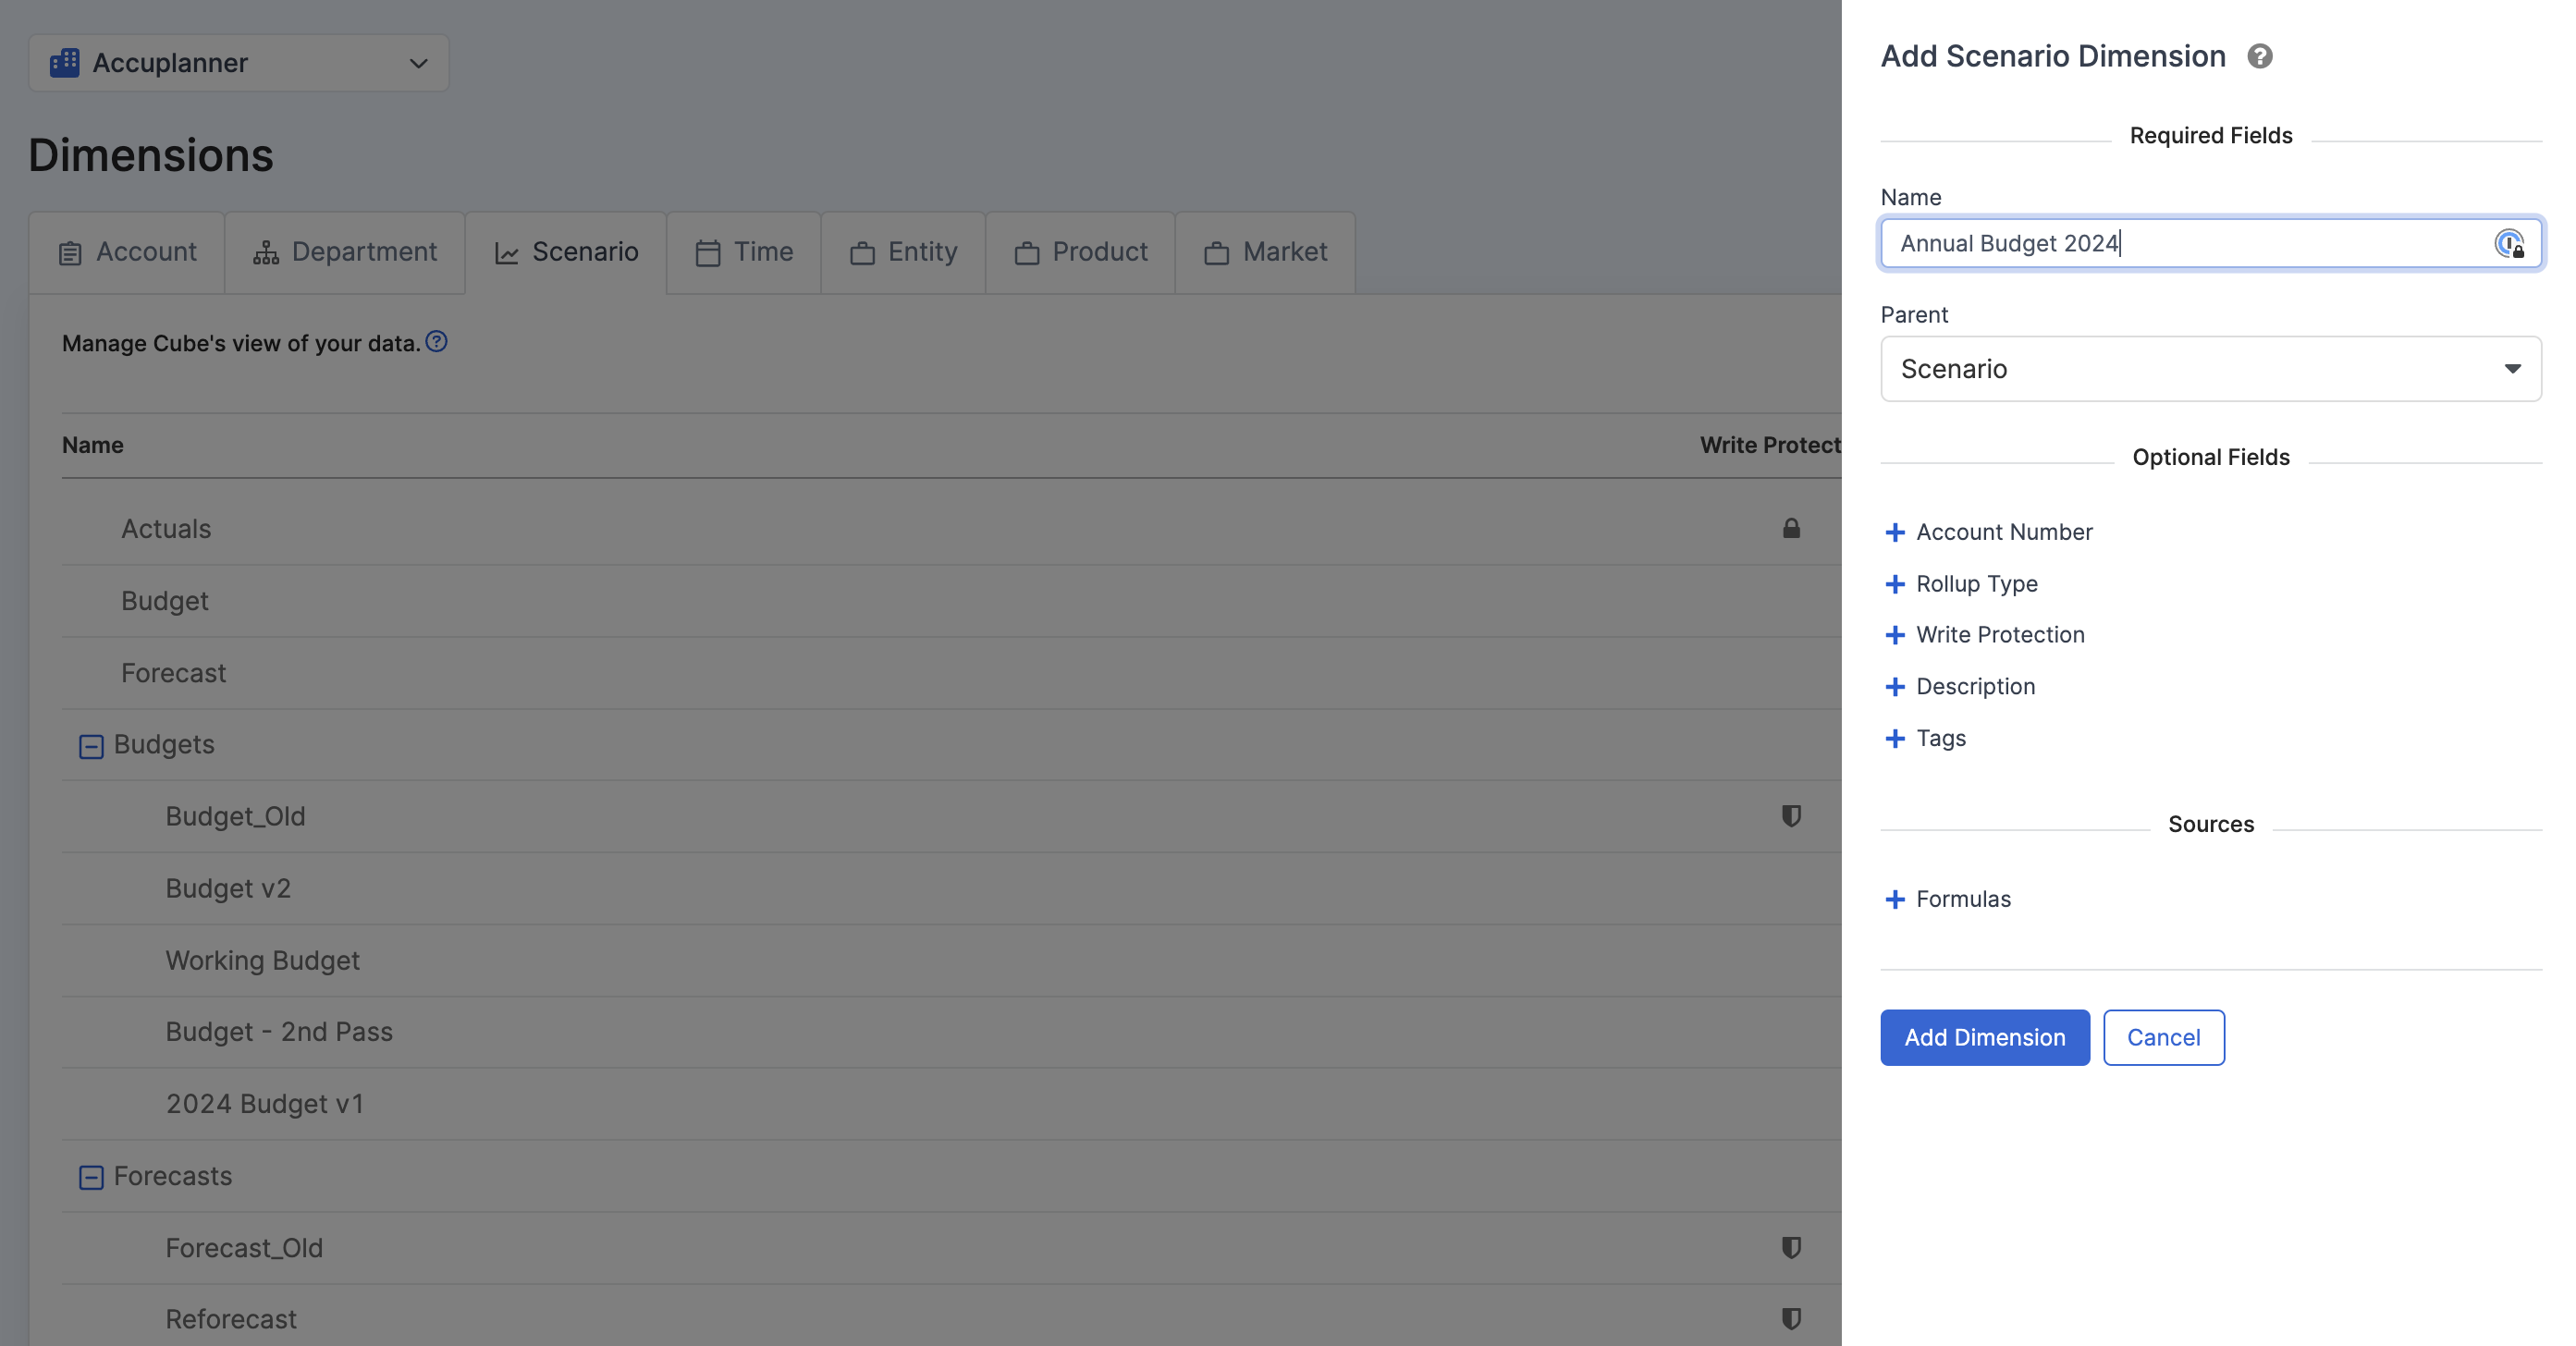Click the Market tab briefcase icon
2576x1346 pixels.
[1216, 253]
